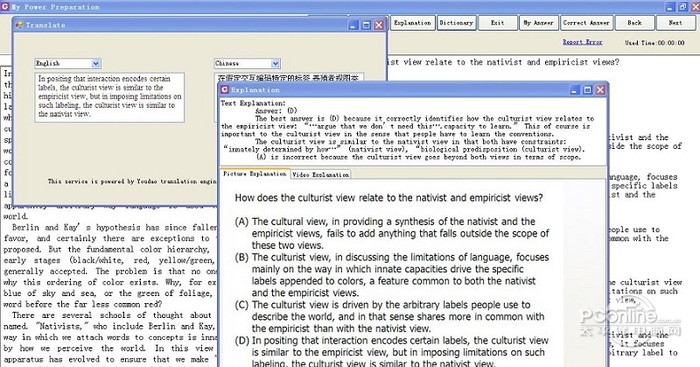Open the Report Error link
The height and width of the screenshot is (367, 700).
[582, 42]
